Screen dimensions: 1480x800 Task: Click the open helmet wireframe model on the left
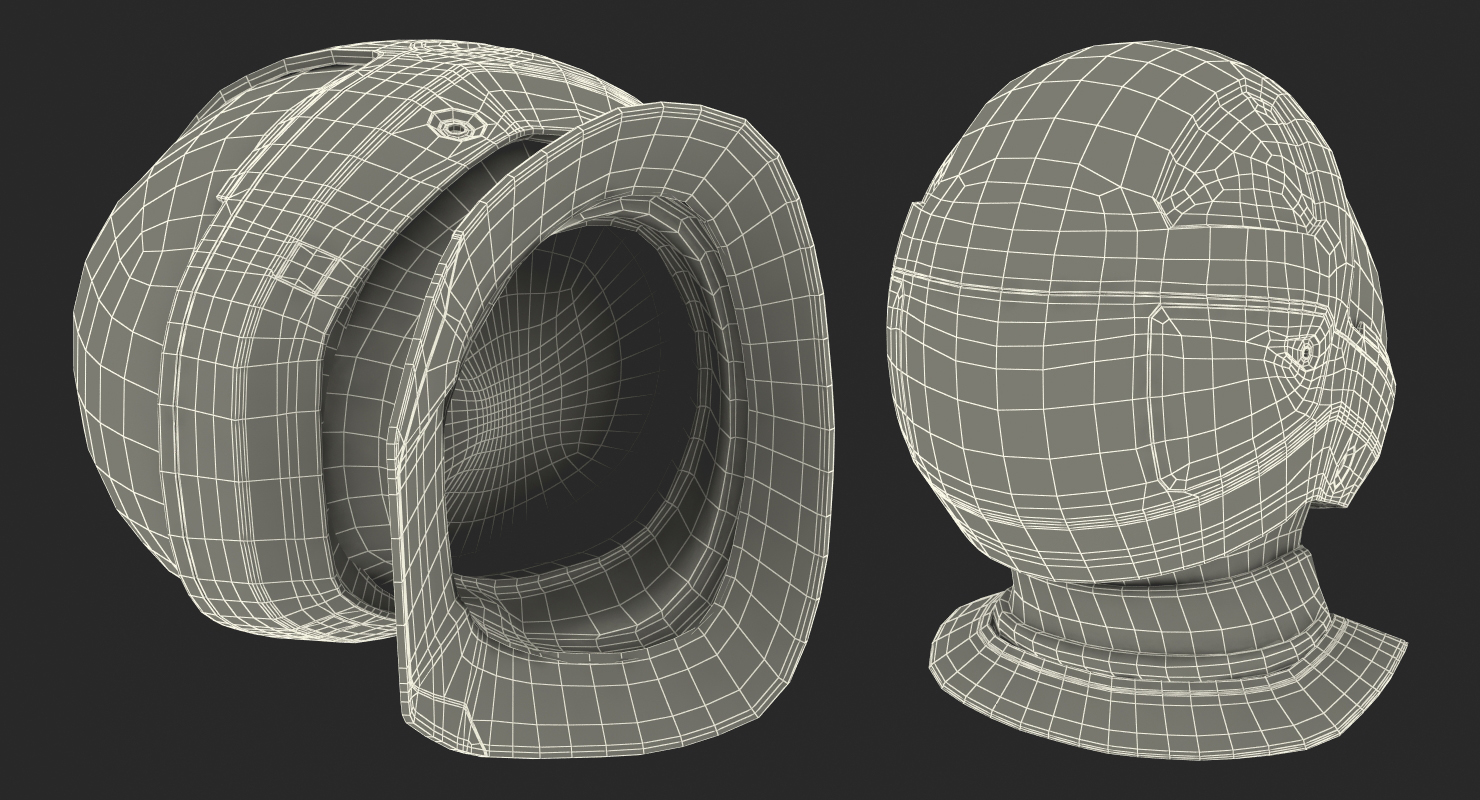(x=454, y=397)
